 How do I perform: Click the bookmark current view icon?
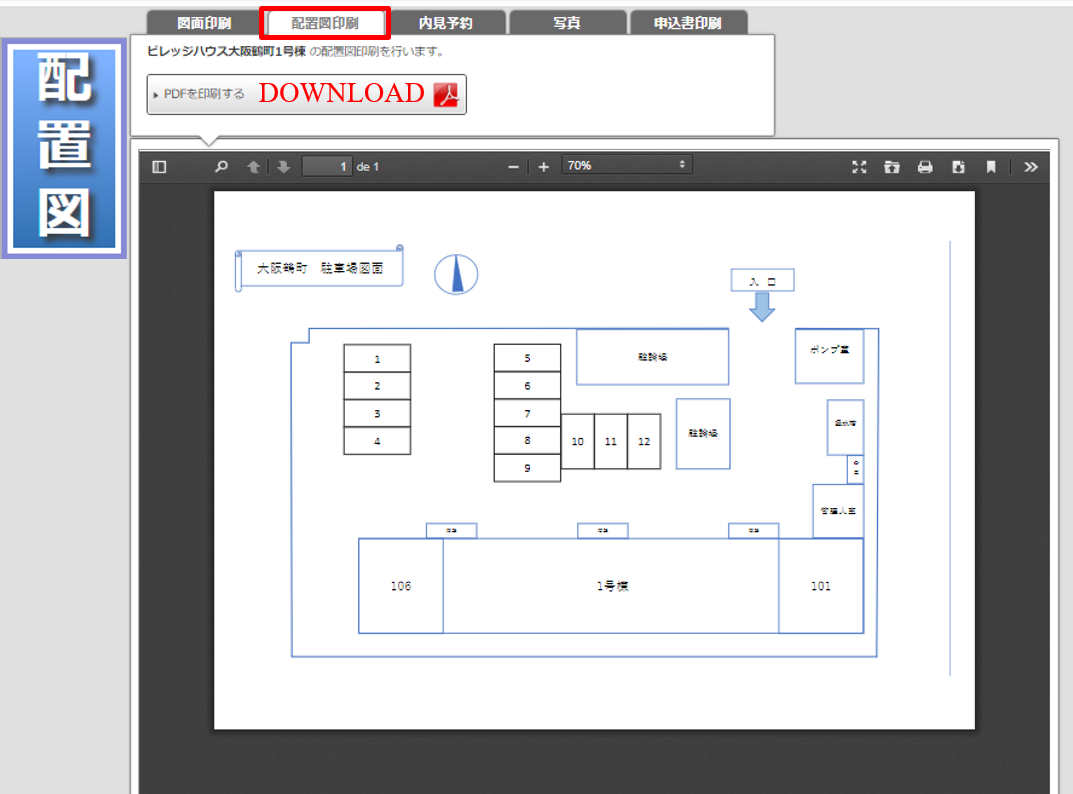pos(991,167)
